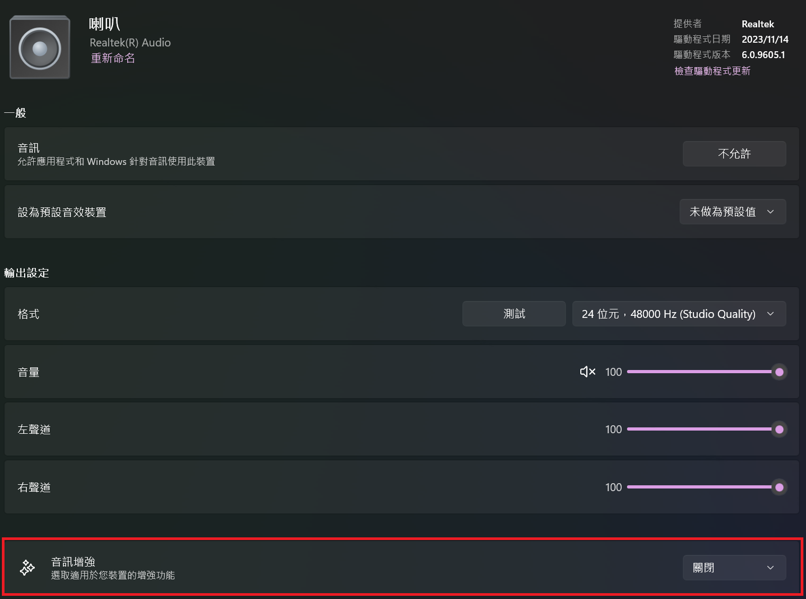Click the 右聲道 slider handle

pos(779,488)
